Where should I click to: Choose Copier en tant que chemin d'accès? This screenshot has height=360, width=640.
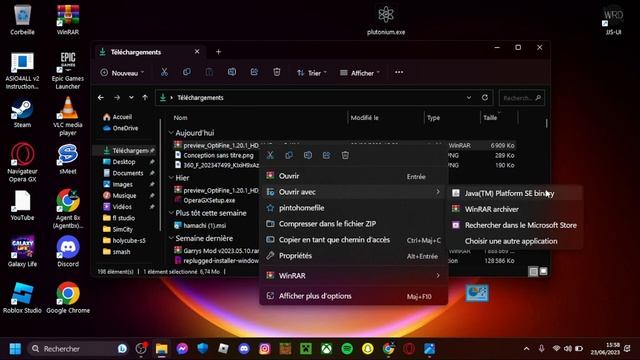pos(353,240)
